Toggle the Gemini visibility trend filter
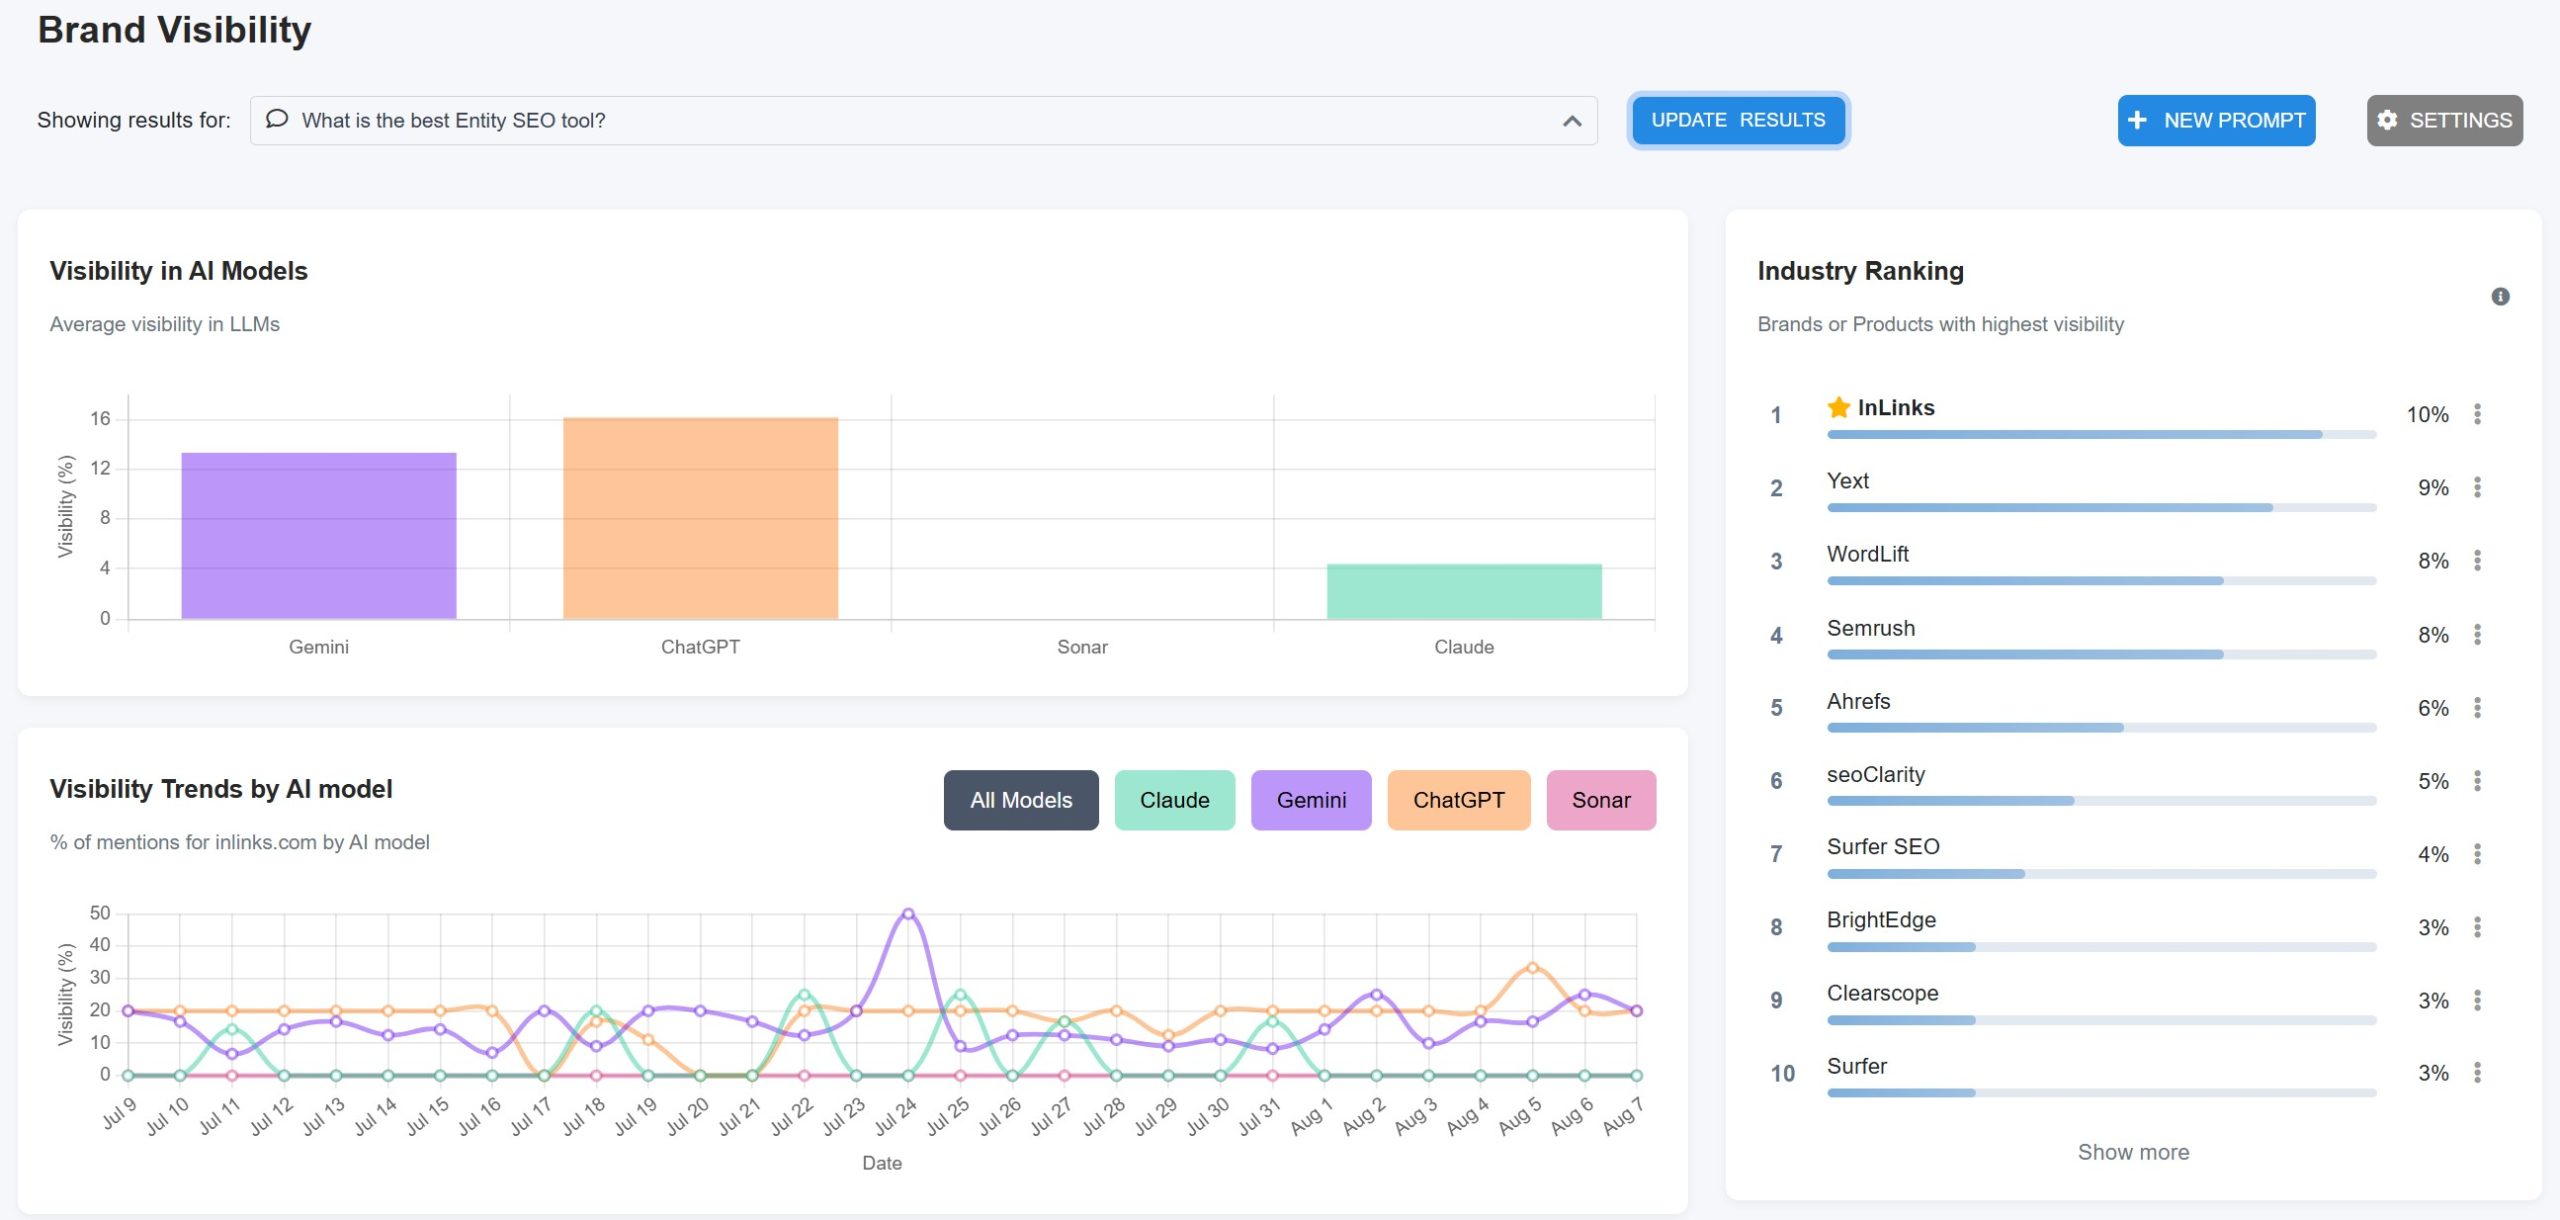This screenshot has width=2560, height=1220. point(1311,799)
